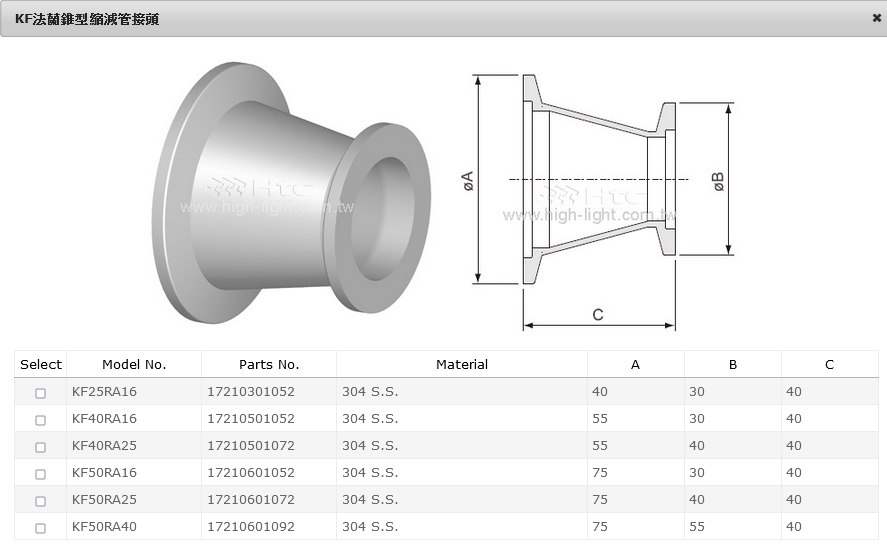This screenshot has width=887, height=546.
Task: Close the KF flange reducer dialog
Action: click(876, 18)
